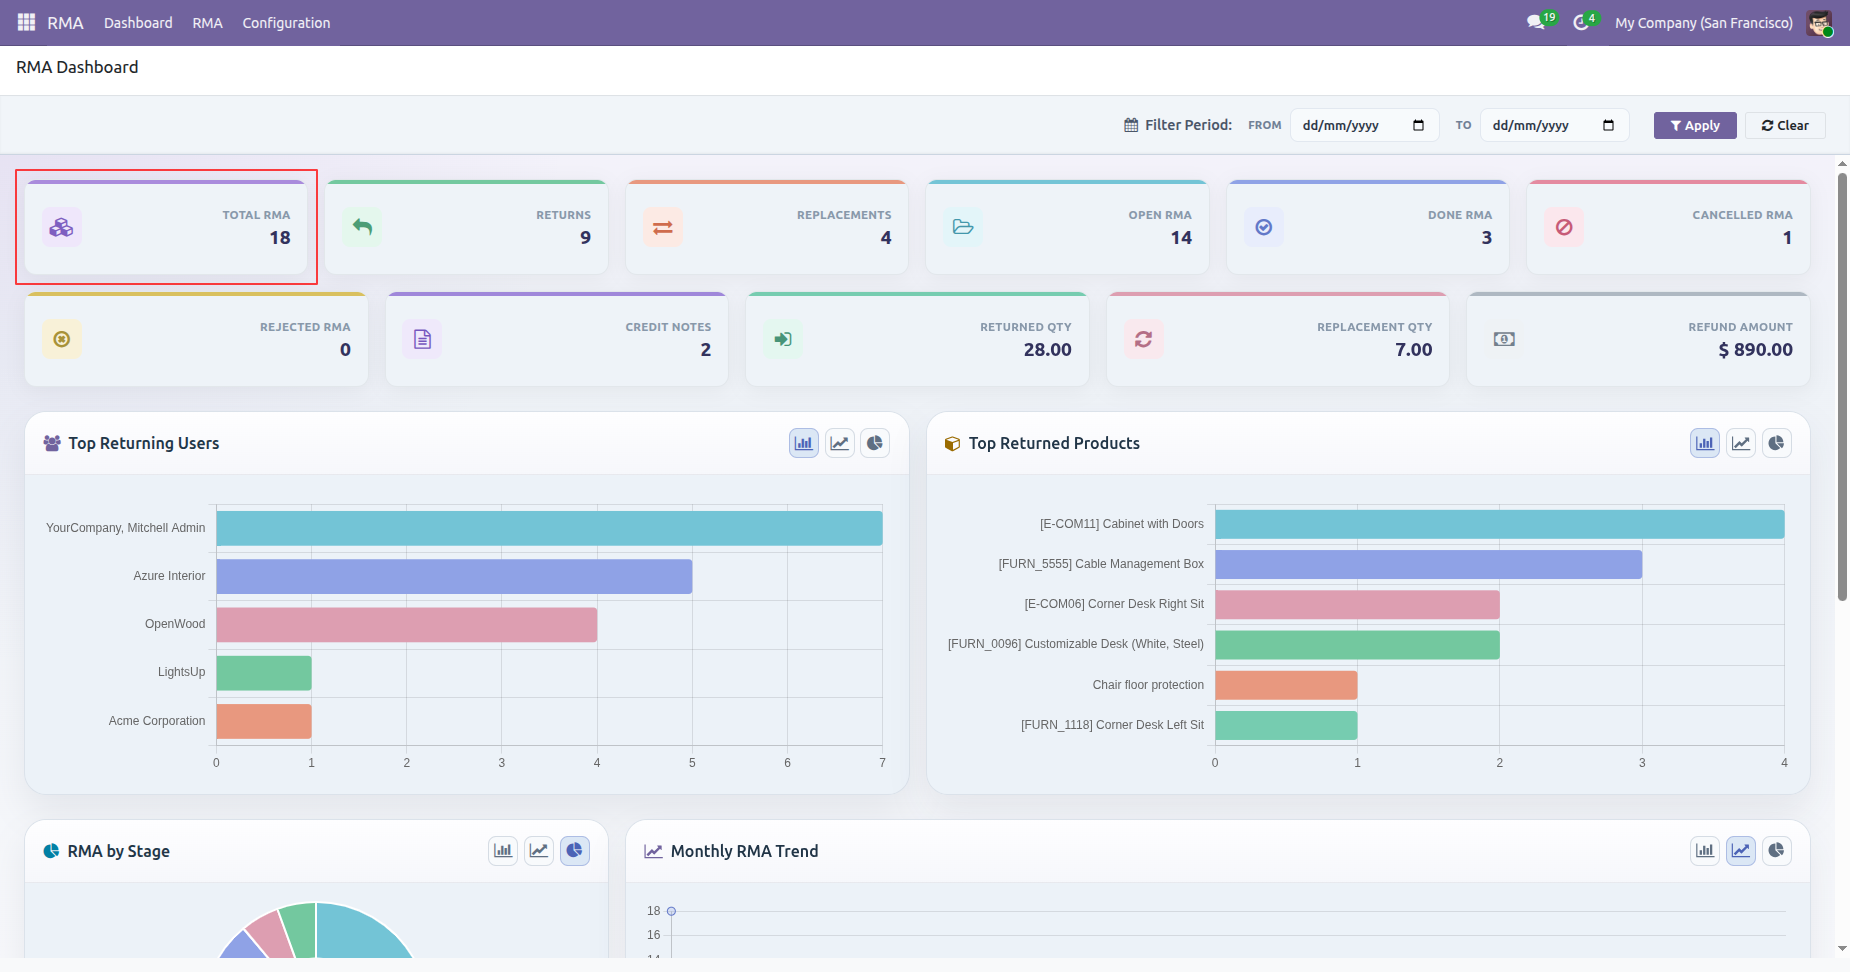
Task: Switch Top Returning Users to pie chart
Action: pos(875,443)
